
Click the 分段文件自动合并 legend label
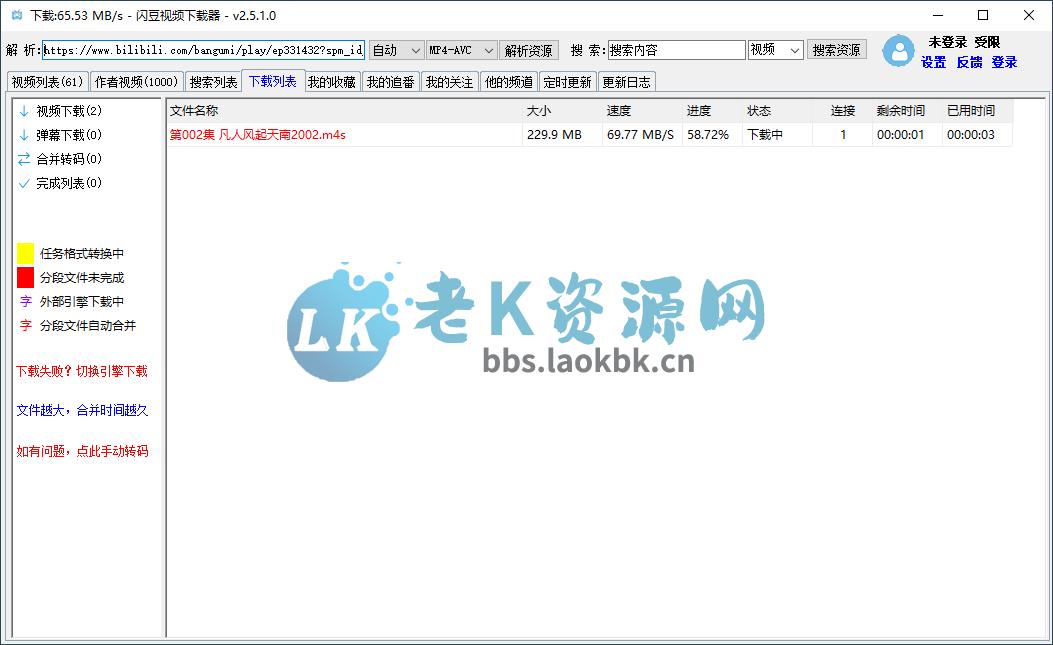[x=88, y=326]
